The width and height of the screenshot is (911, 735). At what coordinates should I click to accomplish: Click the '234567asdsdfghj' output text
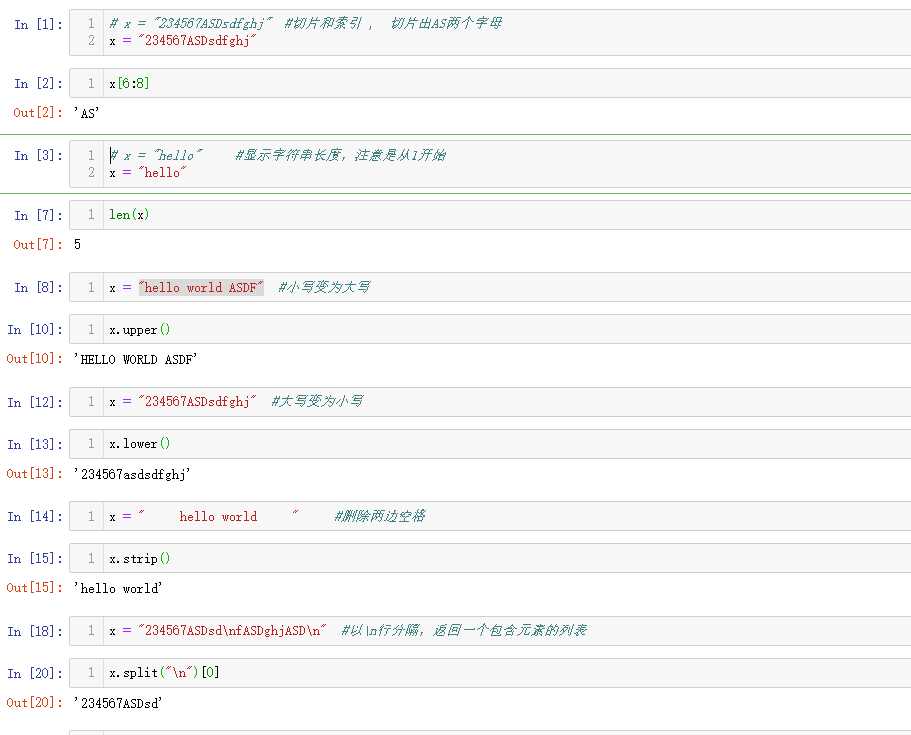(132, 474)
